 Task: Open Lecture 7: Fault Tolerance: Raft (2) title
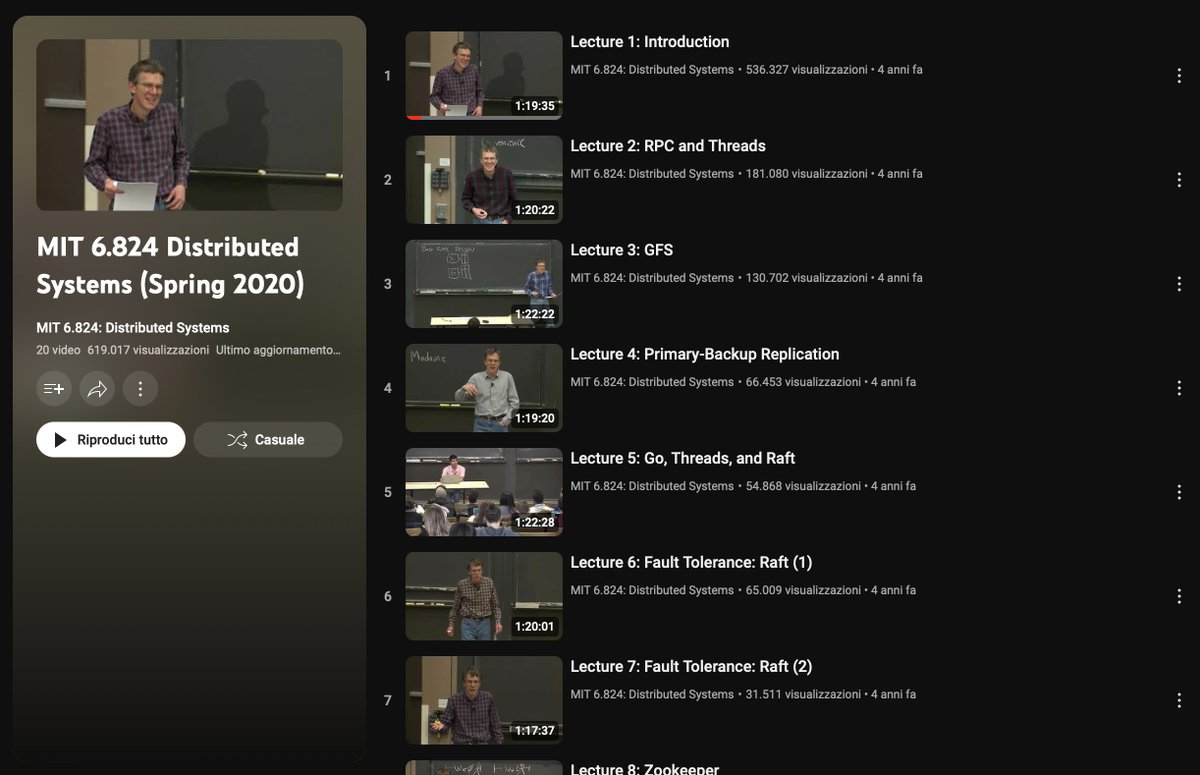tap(691, 666)
